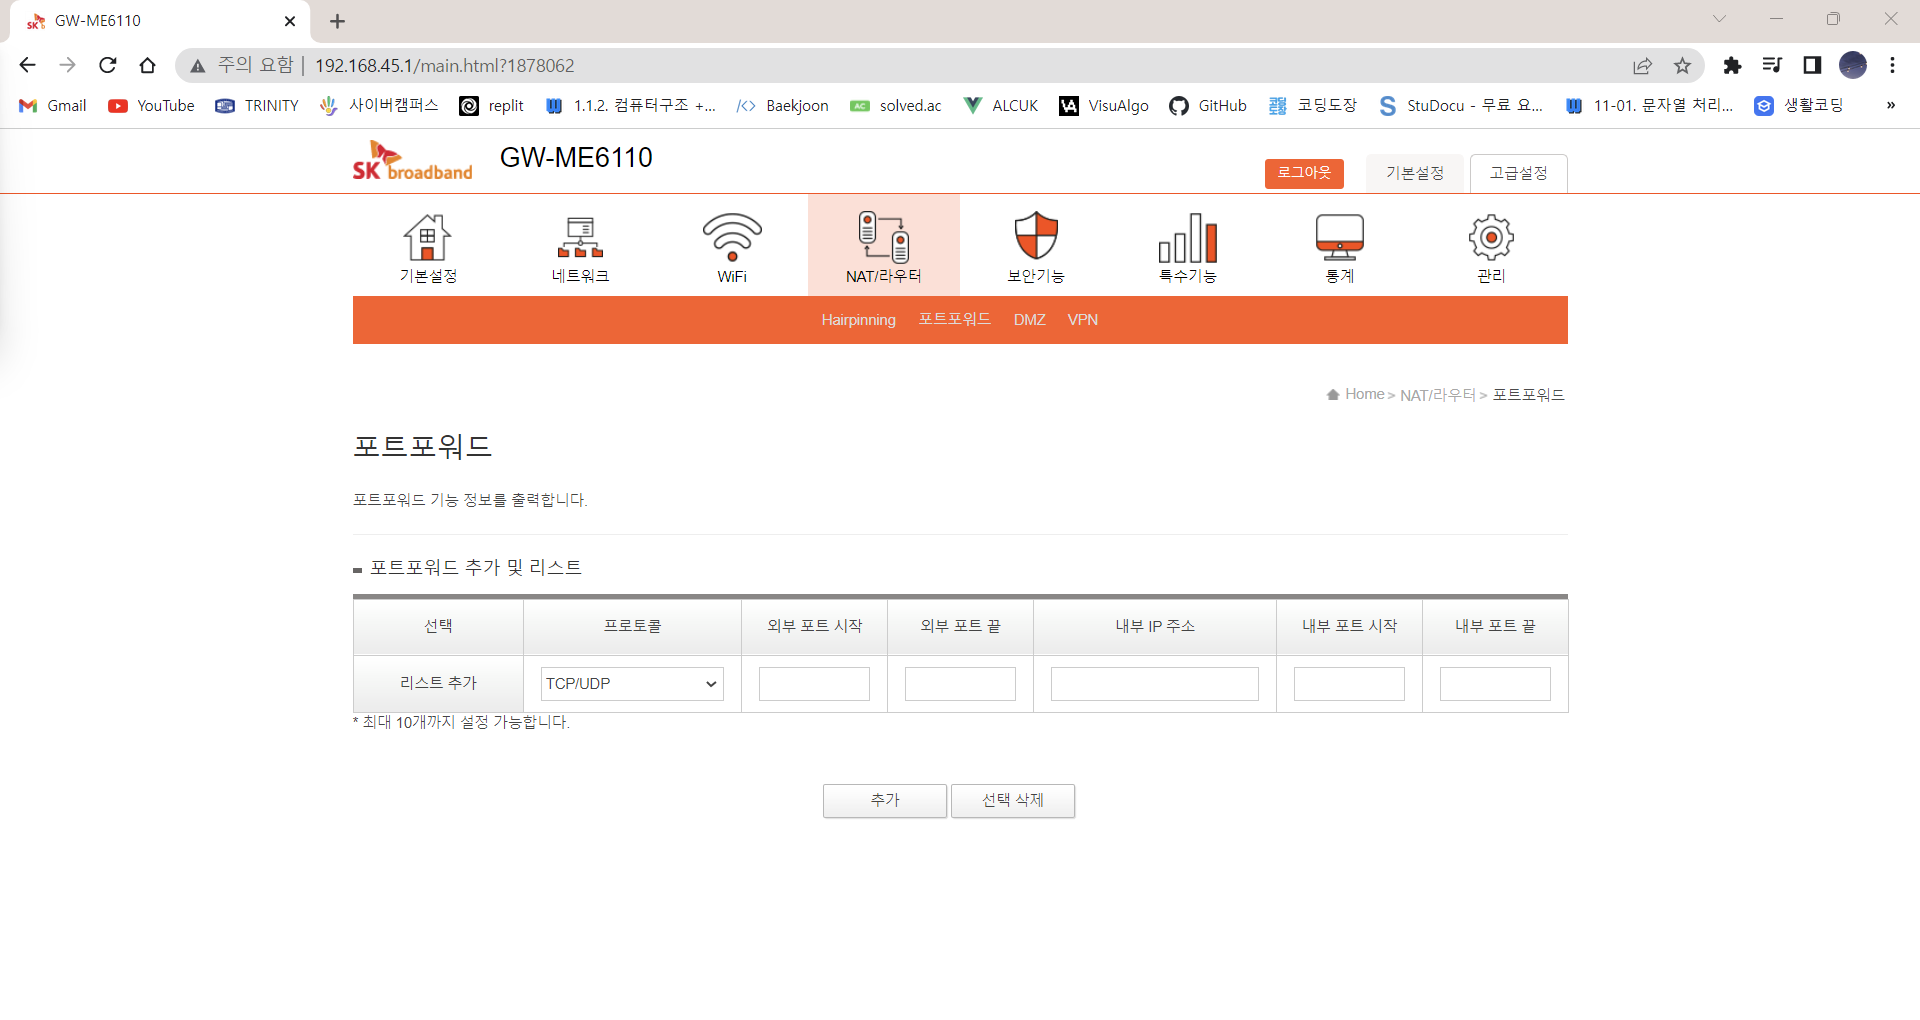
Task: Open the 보안기능 shield icon menu
Action: [1036, 248]
